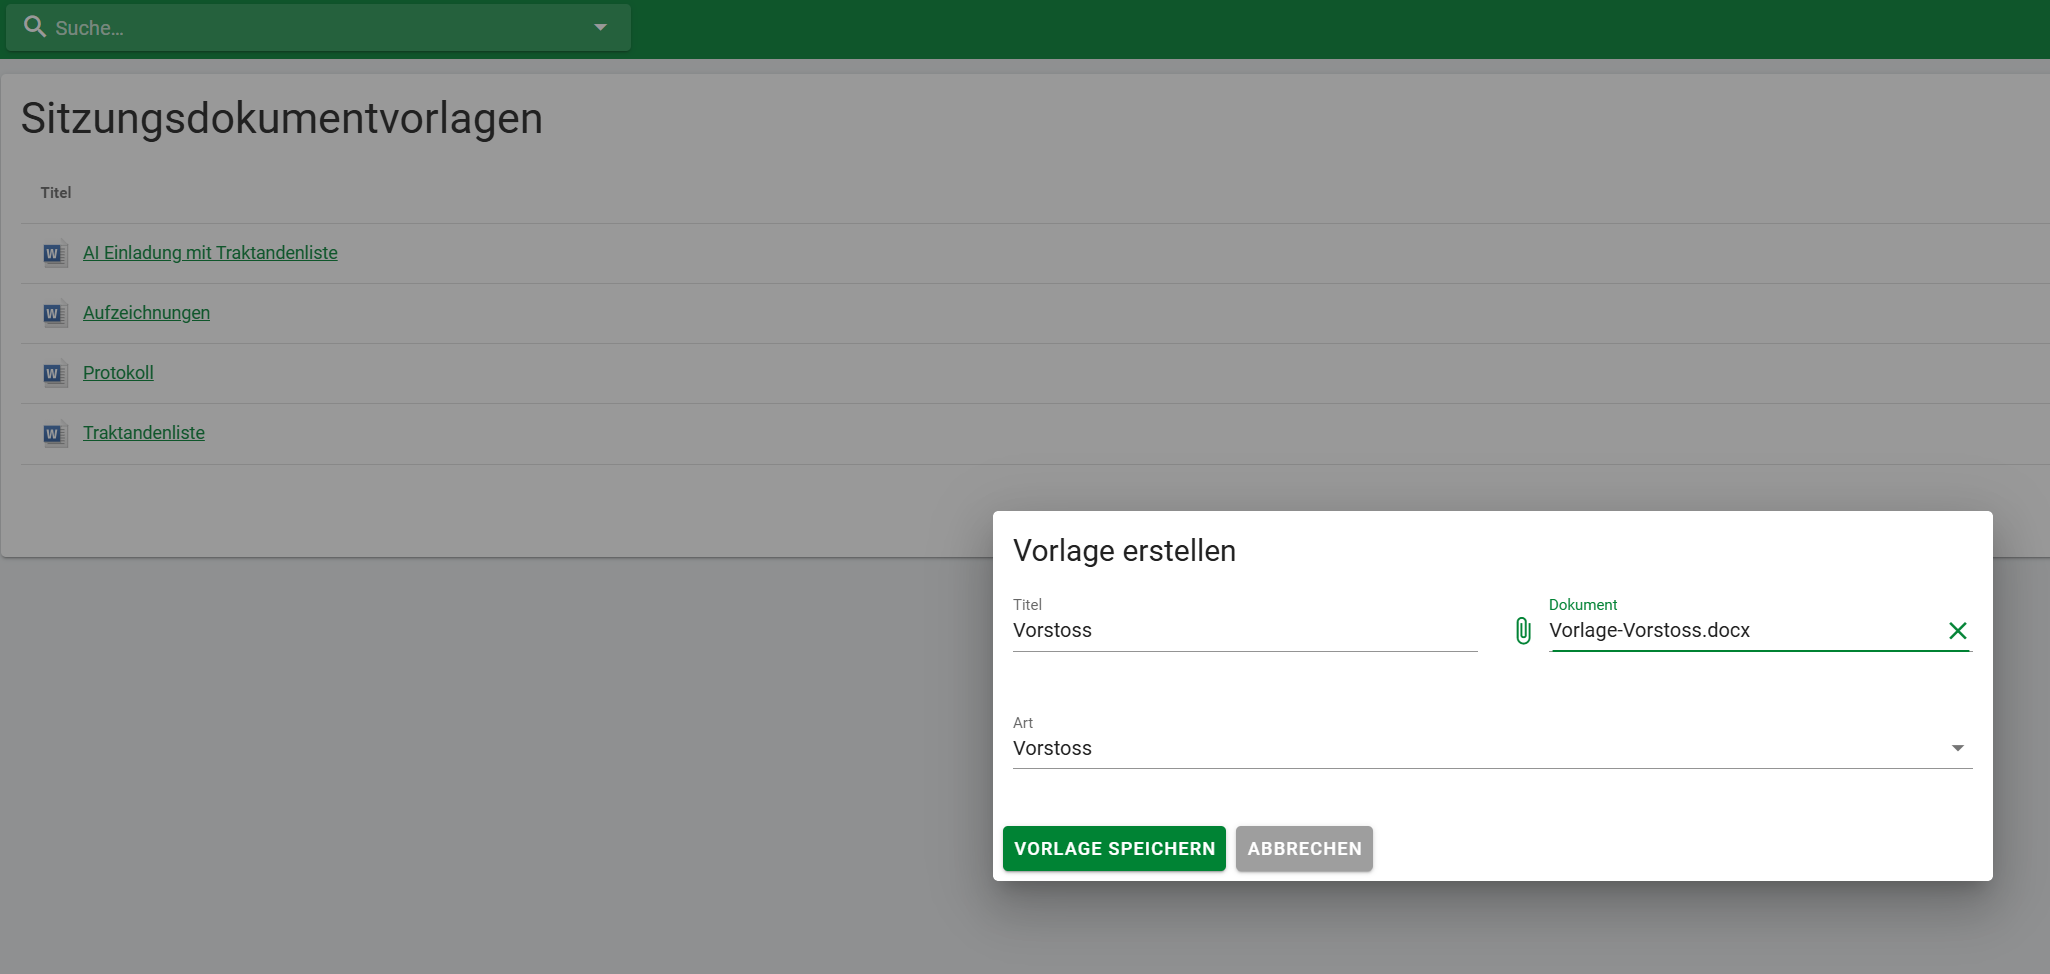
Task: Click the Titel column header
Action: 56,193
